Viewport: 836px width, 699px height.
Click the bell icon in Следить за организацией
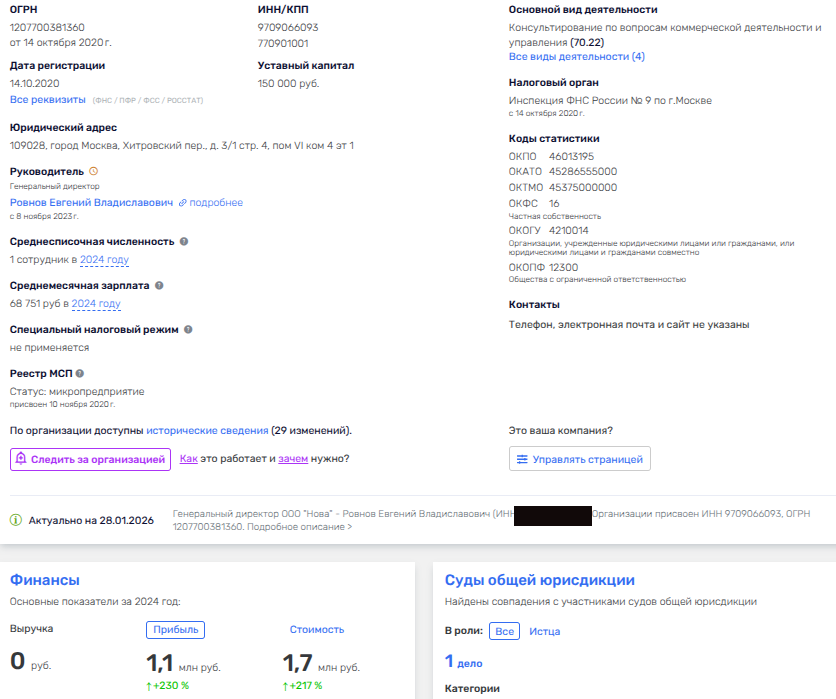[21, 459]
